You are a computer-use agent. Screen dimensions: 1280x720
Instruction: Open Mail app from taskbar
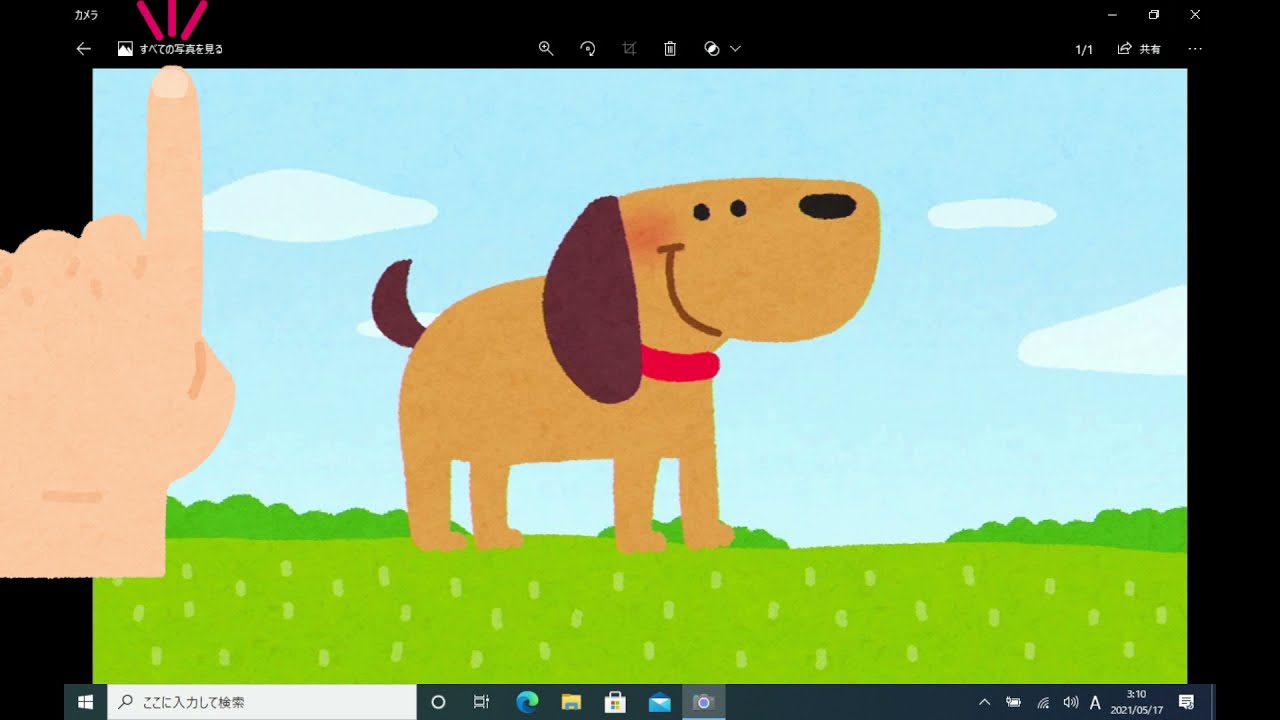[x=659, y=702]
